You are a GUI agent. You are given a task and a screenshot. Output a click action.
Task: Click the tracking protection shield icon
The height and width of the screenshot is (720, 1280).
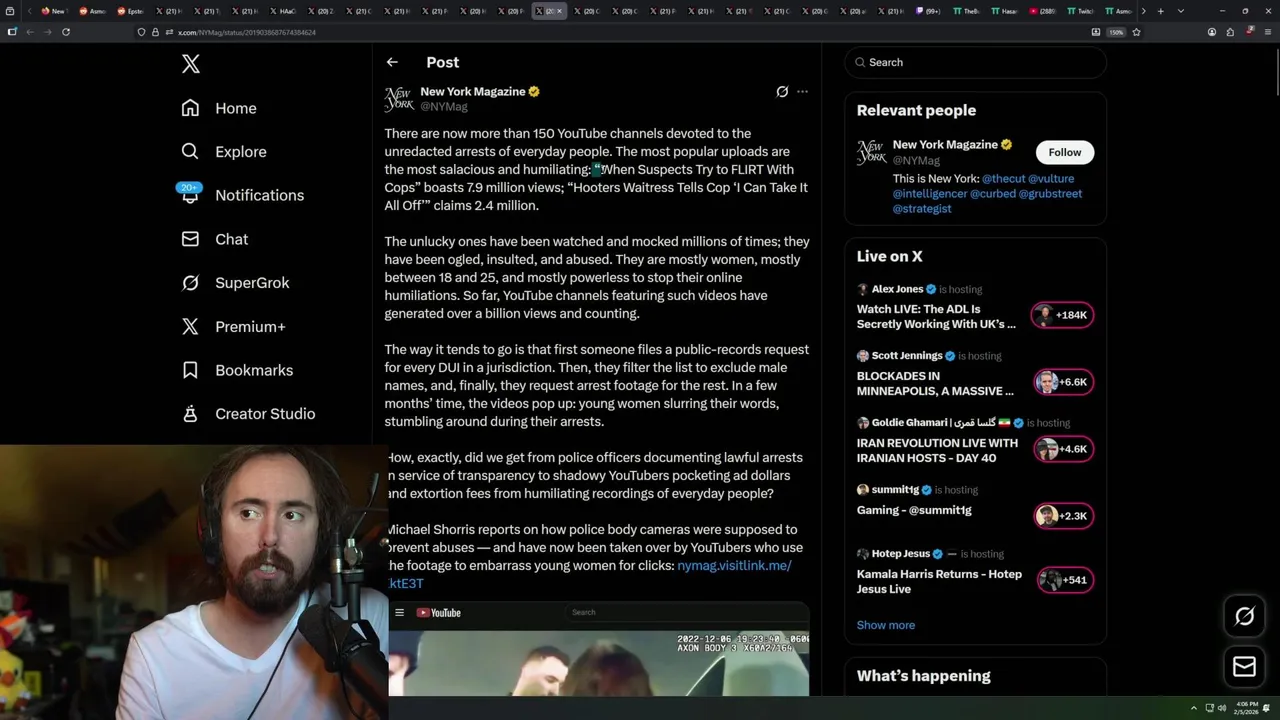(141, 32)
